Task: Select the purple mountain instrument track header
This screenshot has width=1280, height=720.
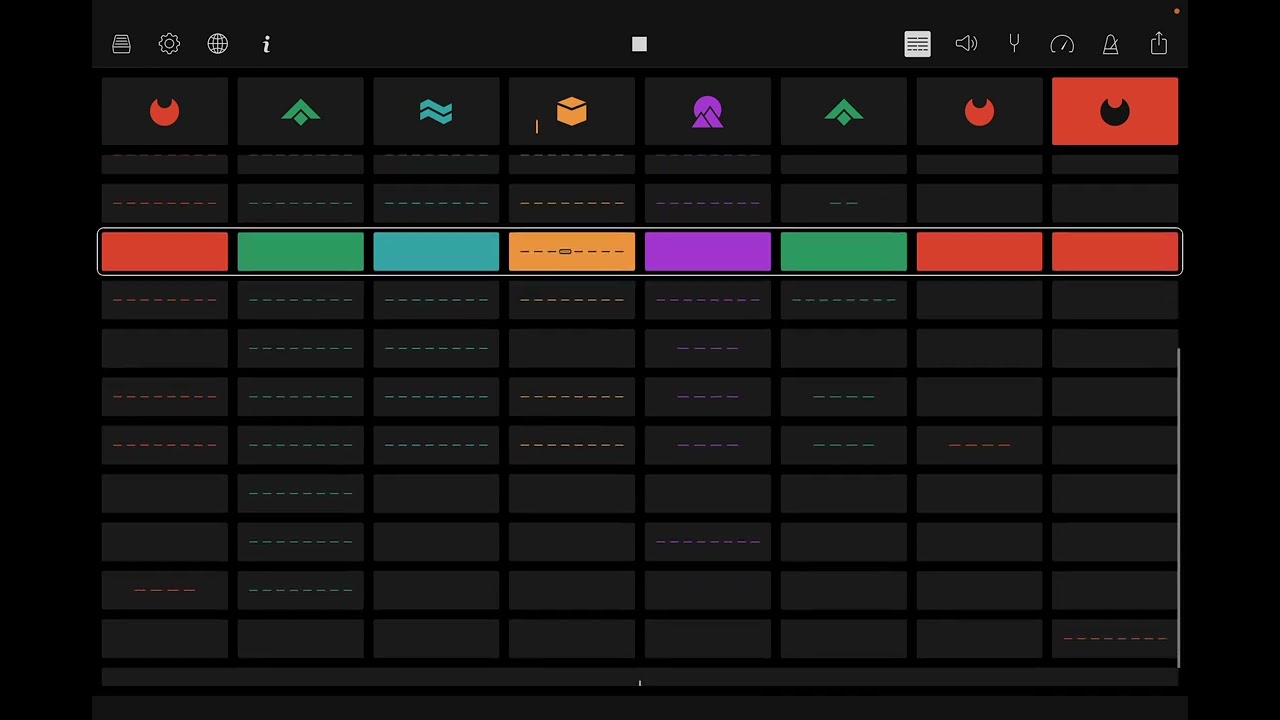Action: coord(708,111)
